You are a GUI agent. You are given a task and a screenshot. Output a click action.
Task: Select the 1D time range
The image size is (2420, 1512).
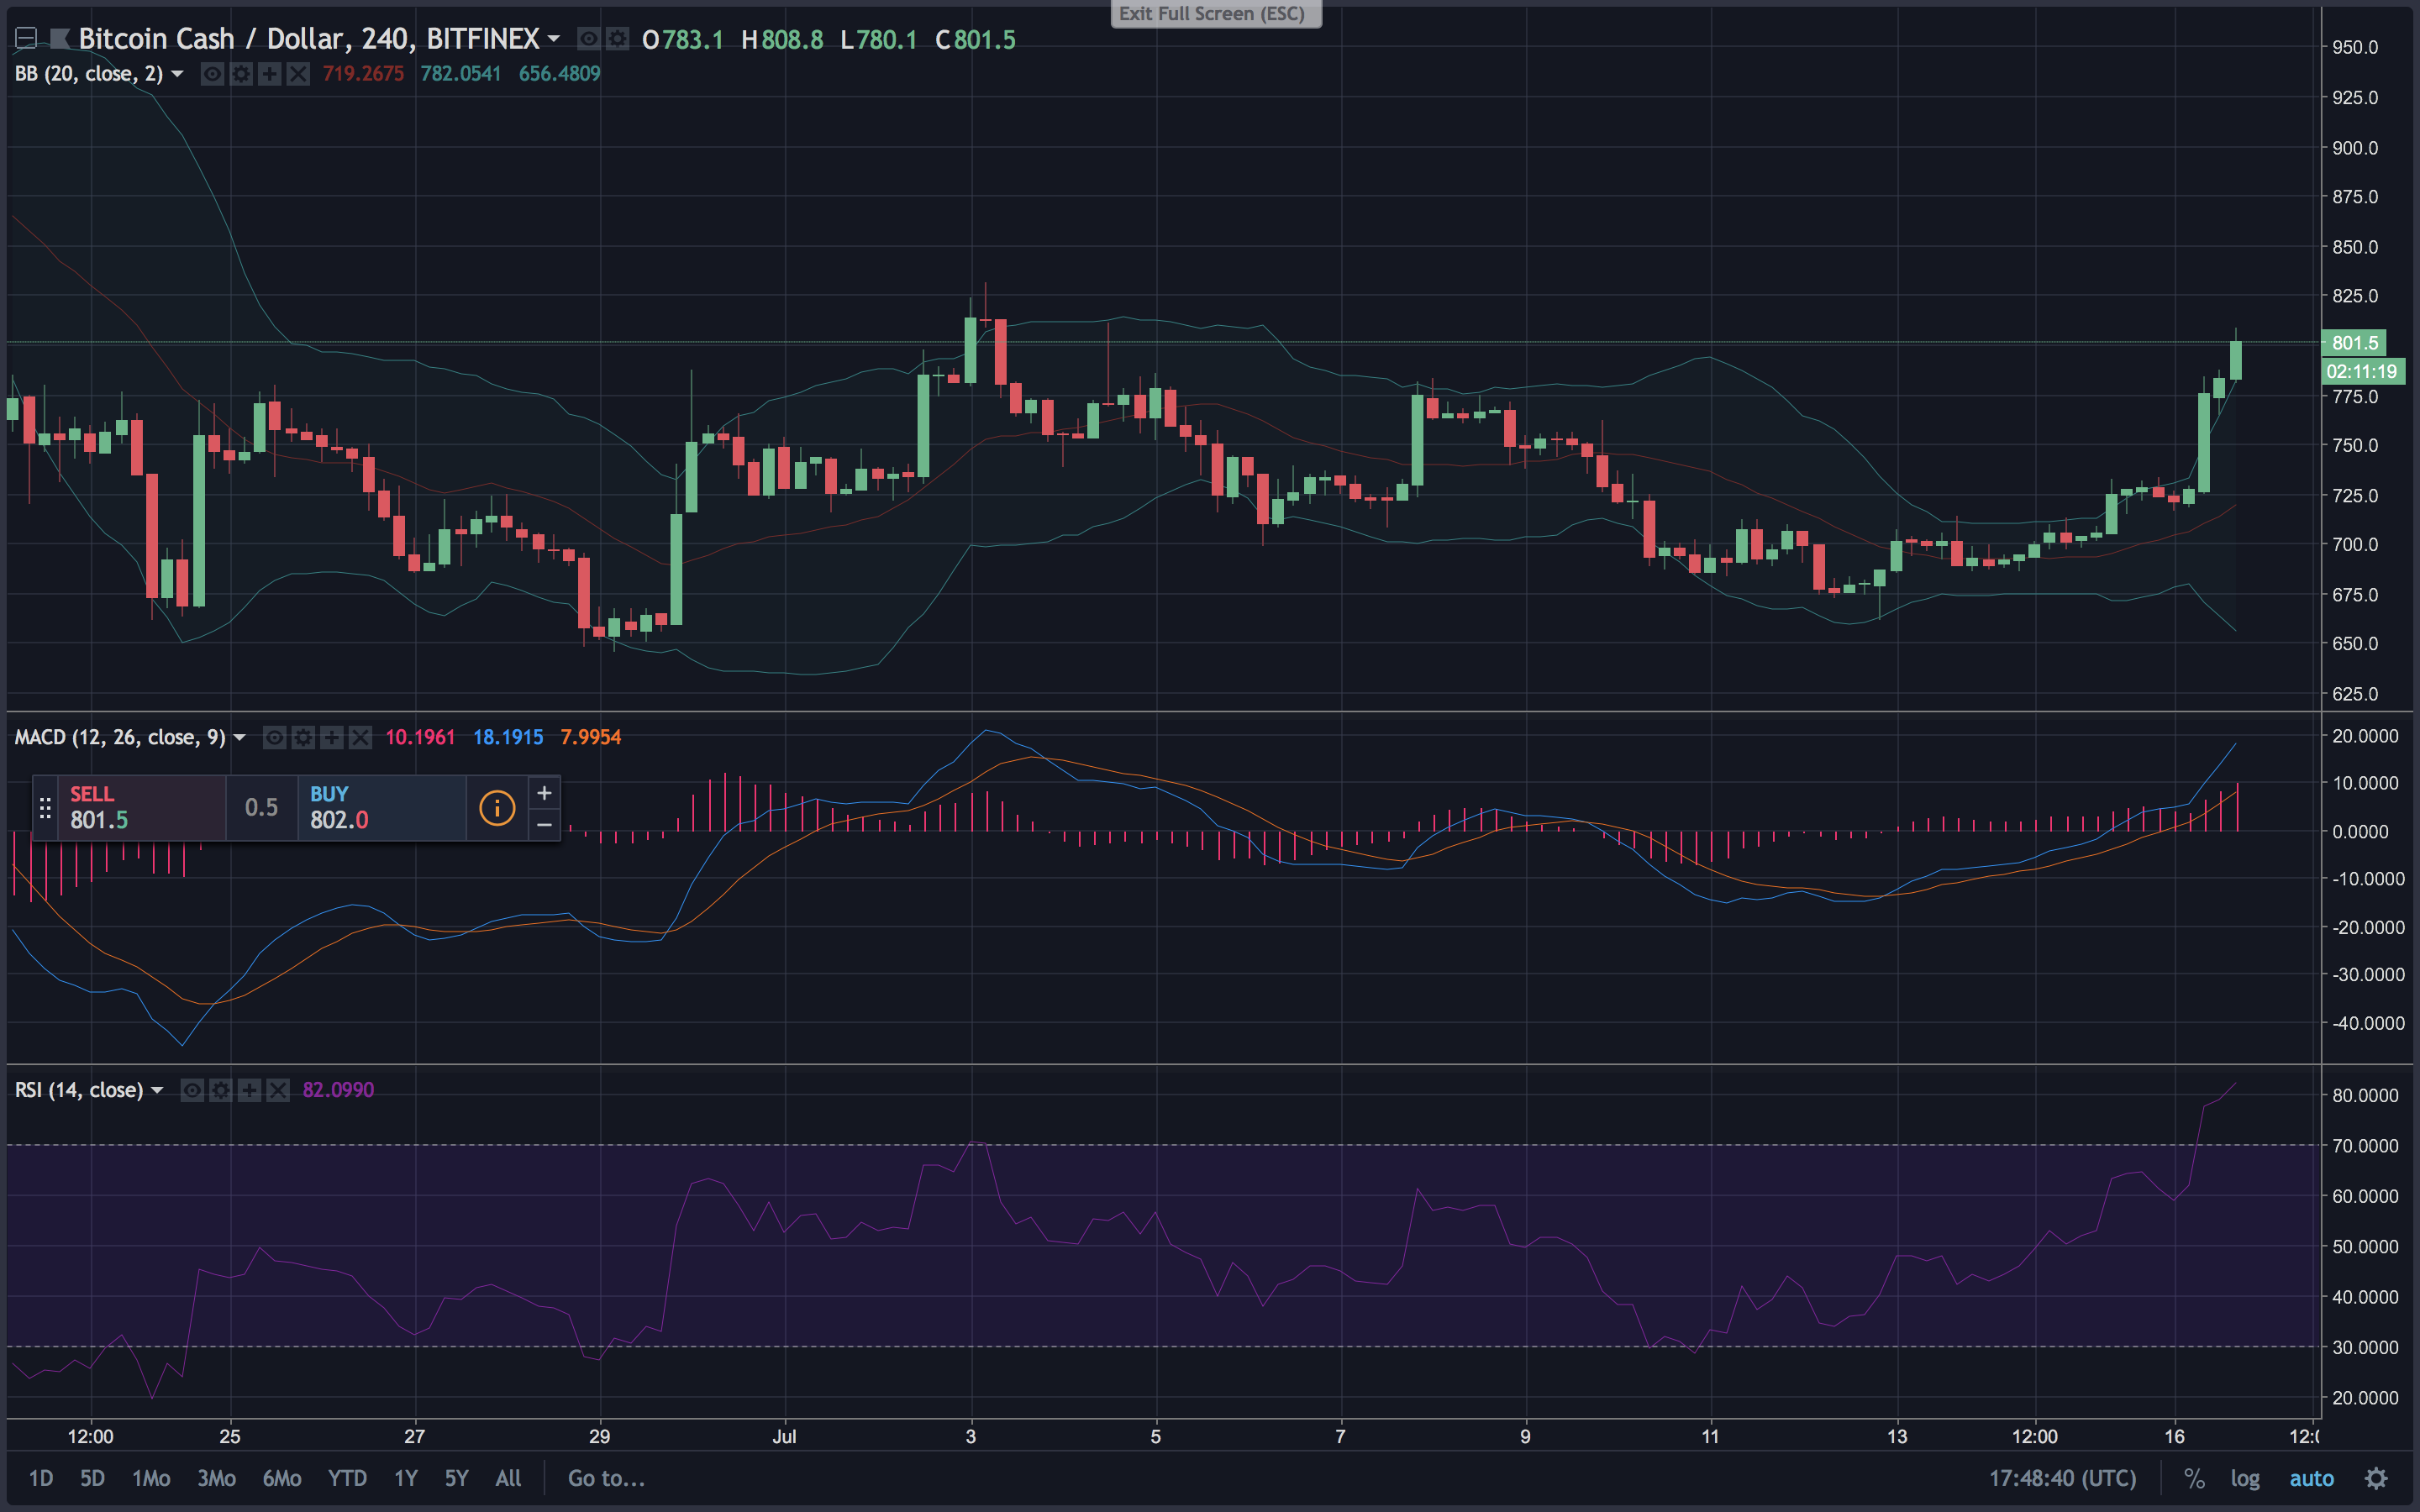pyautogui.click(x=41, y=1478)
